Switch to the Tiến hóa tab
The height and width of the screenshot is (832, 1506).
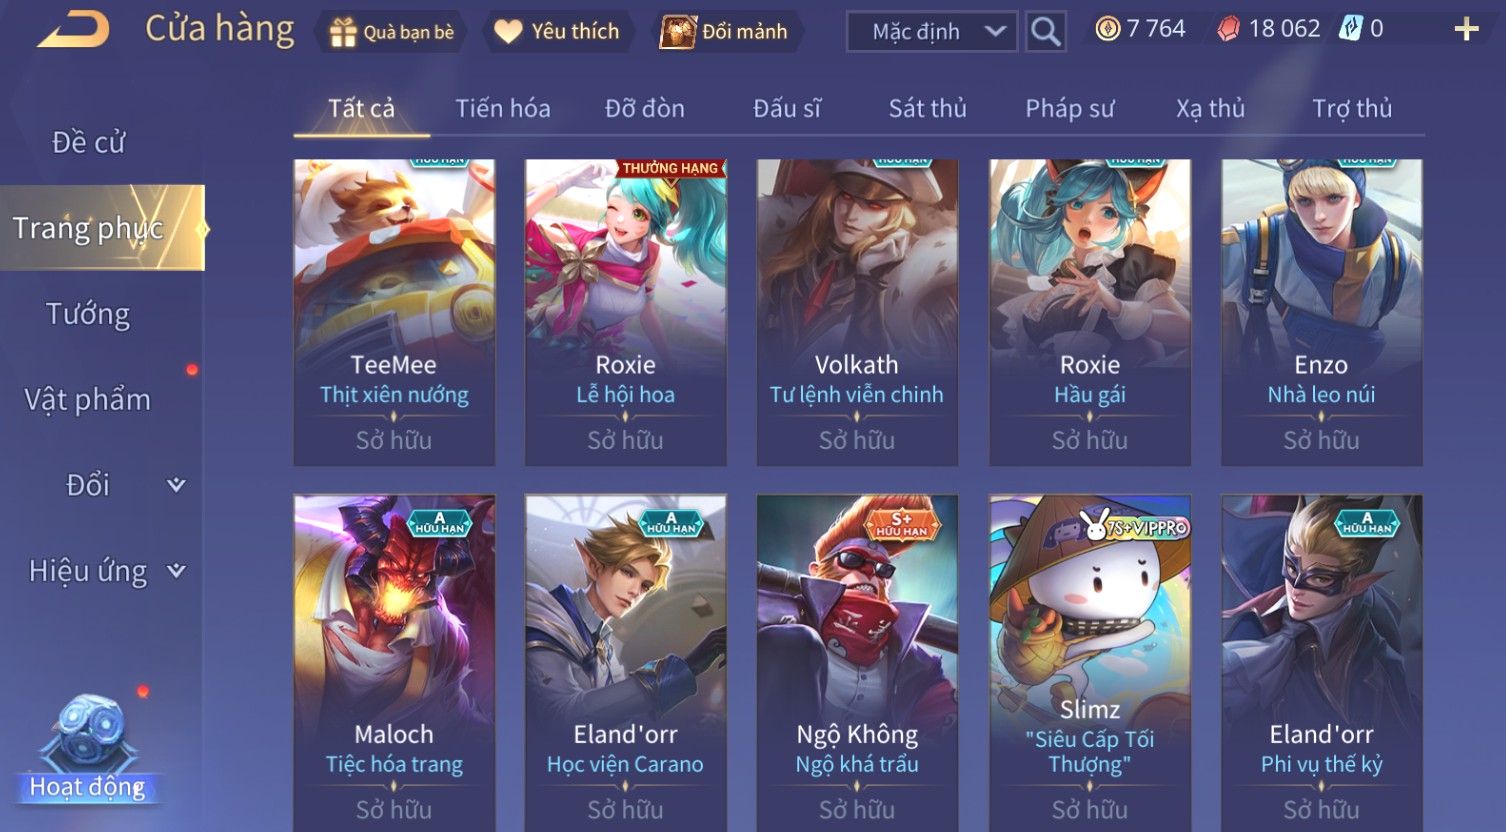pos(503,108)
